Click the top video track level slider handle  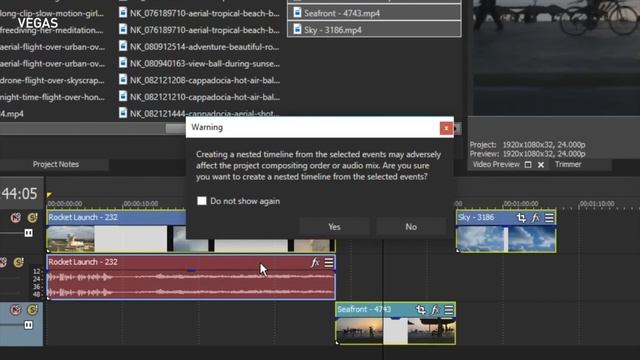pos(28,233)
